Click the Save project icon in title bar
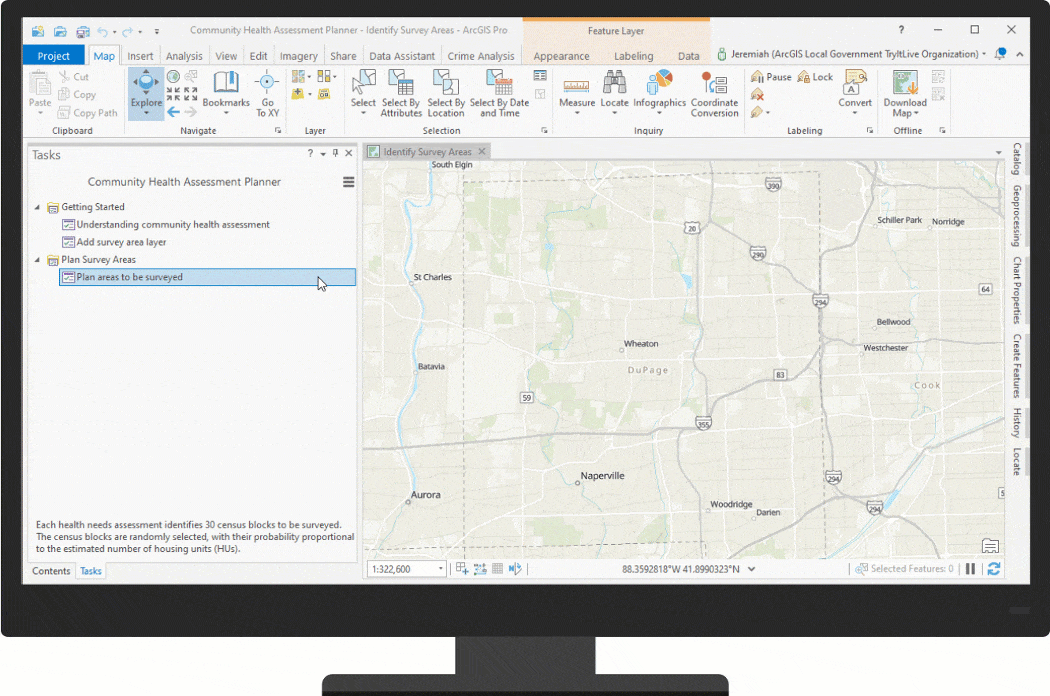Image resolution: width=1050 pixels, height=696 pixels. pos(82,31)
